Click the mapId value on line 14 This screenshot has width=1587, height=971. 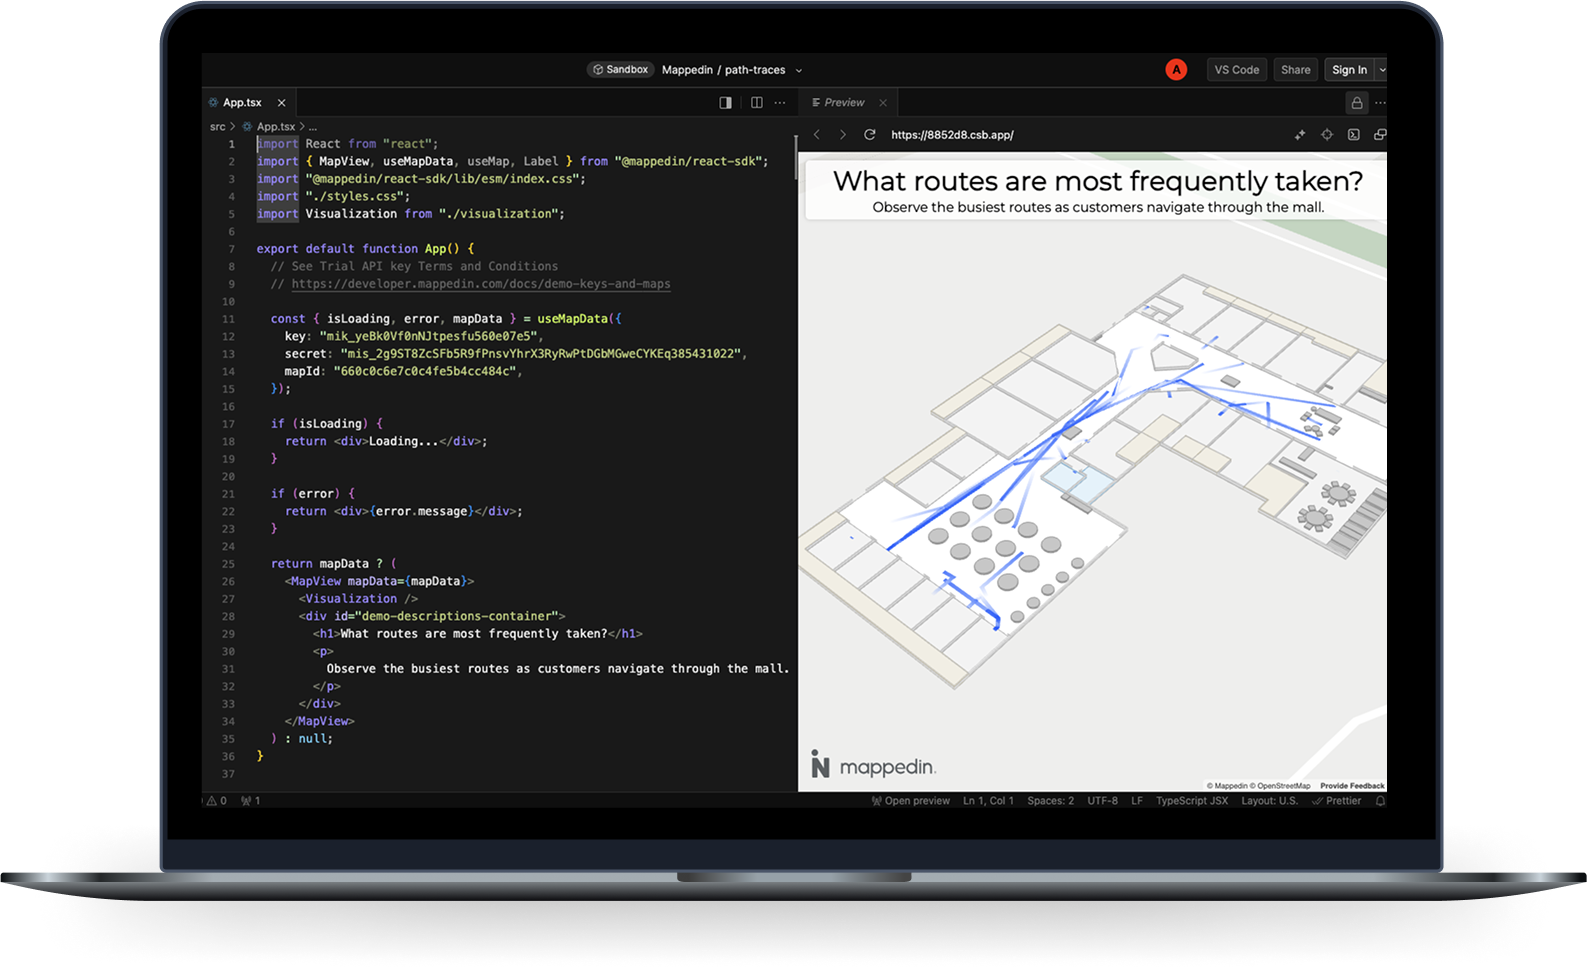click(x=425, y=371)
